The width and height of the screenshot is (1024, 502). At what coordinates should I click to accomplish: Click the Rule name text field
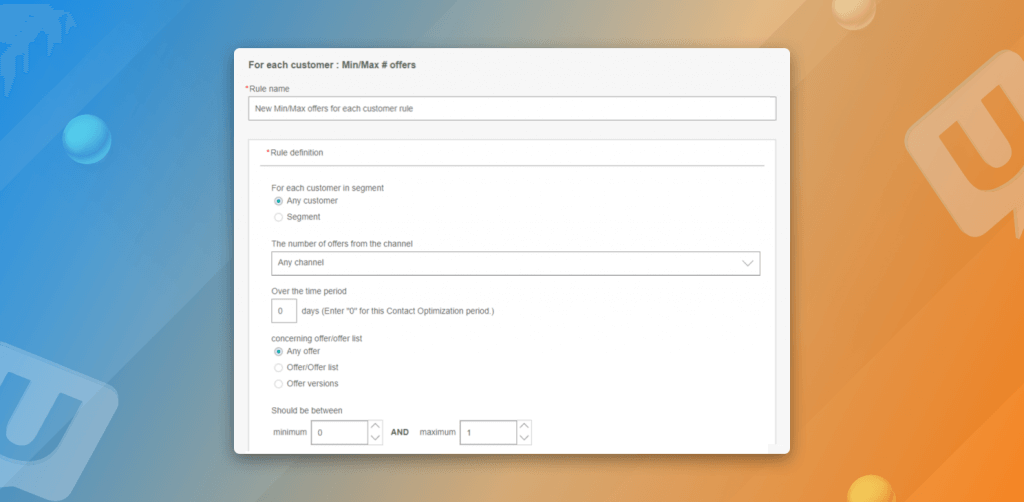coord(511,108)
